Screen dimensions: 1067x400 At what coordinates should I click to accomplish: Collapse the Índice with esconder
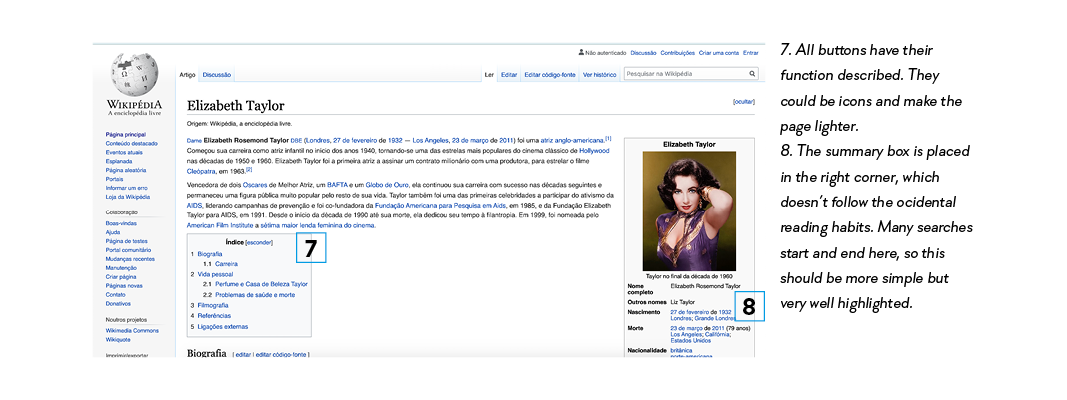click(x=259, y=242)
